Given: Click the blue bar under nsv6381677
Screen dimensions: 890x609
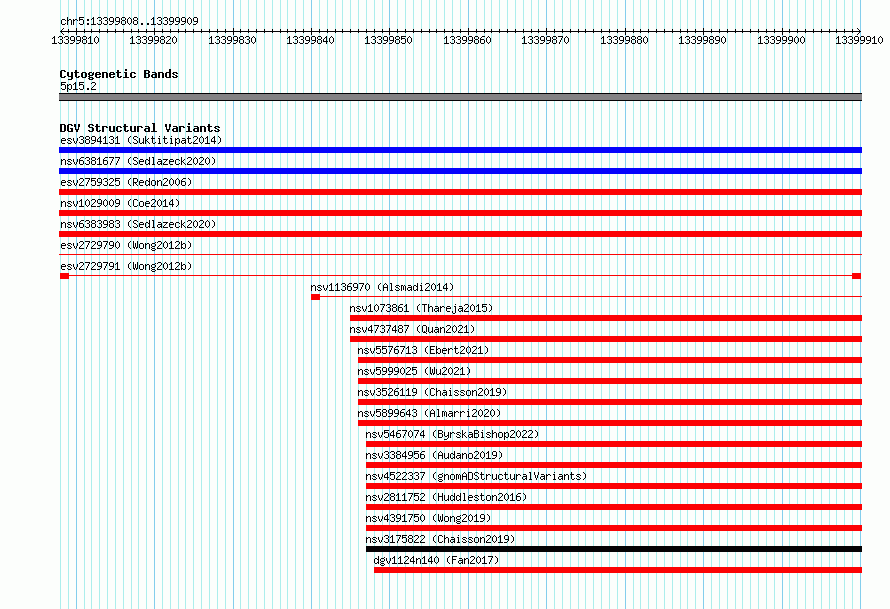Looking at the screenshot, I should point(460,171).
